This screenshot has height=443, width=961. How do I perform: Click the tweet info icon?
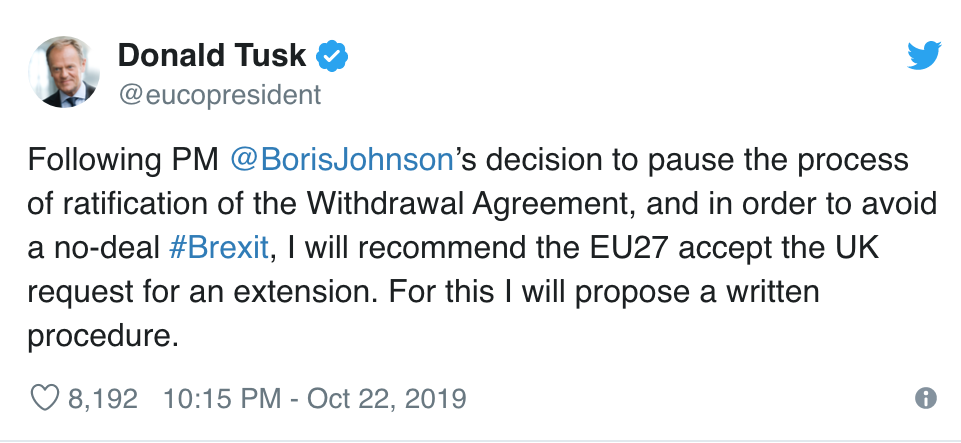pyautogui.click(x=926, y=398)
